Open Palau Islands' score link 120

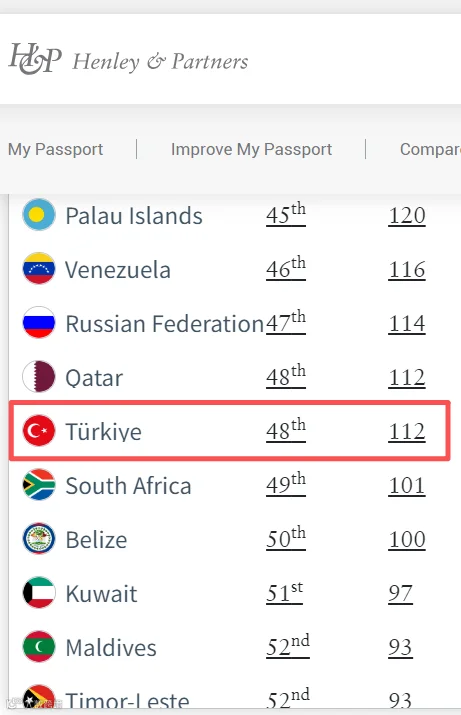pos(407,216)
